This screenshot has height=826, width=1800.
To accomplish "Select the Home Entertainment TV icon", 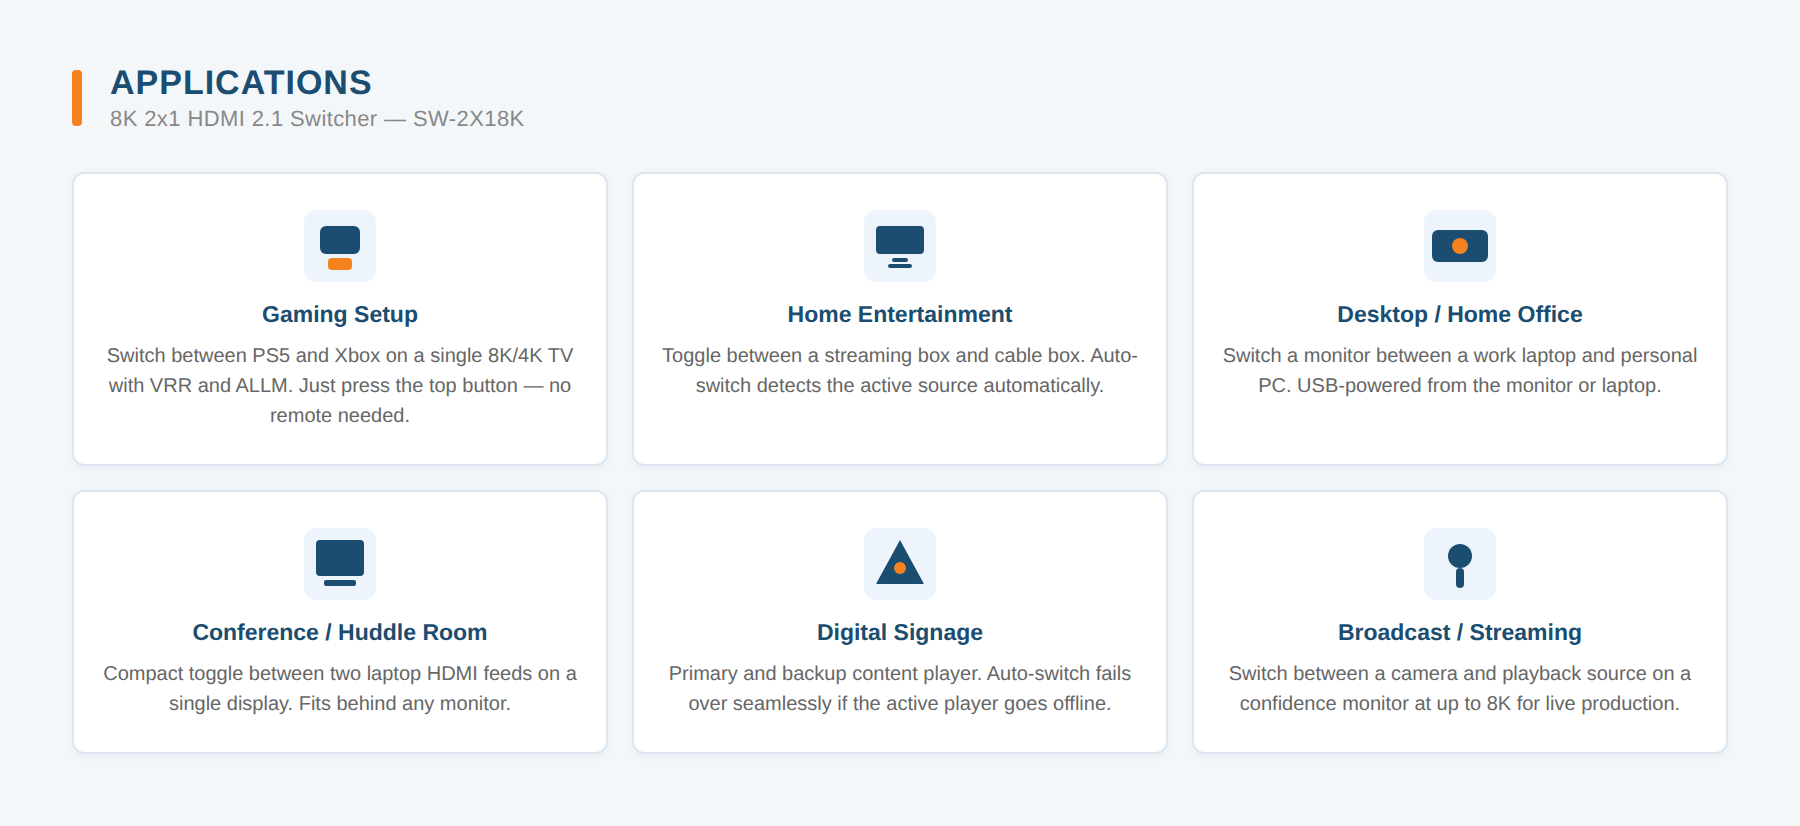I will (900, 246).
